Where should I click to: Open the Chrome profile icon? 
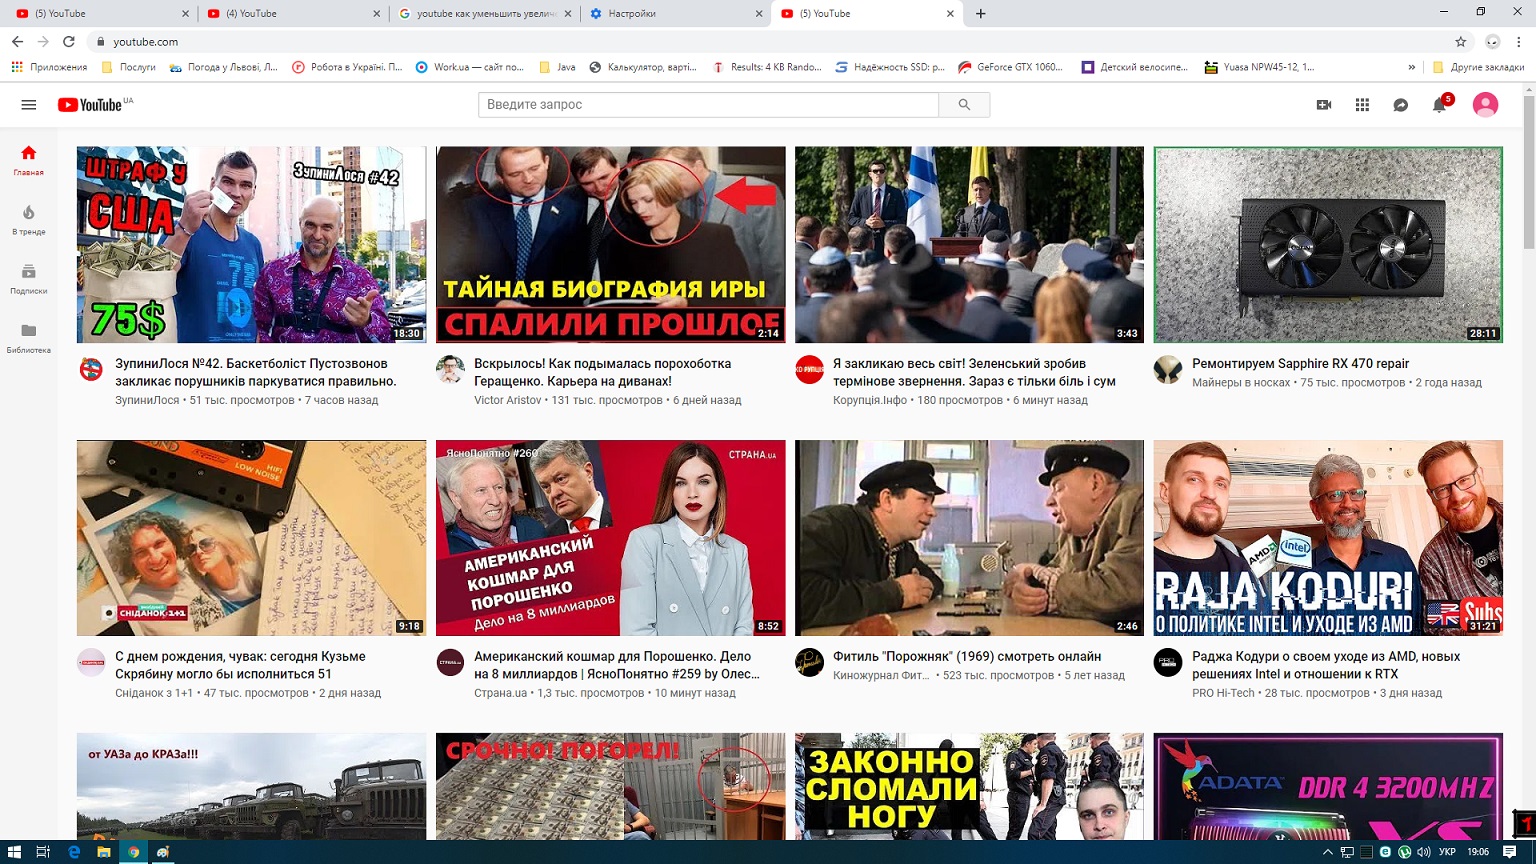[x=1493, y=42]
